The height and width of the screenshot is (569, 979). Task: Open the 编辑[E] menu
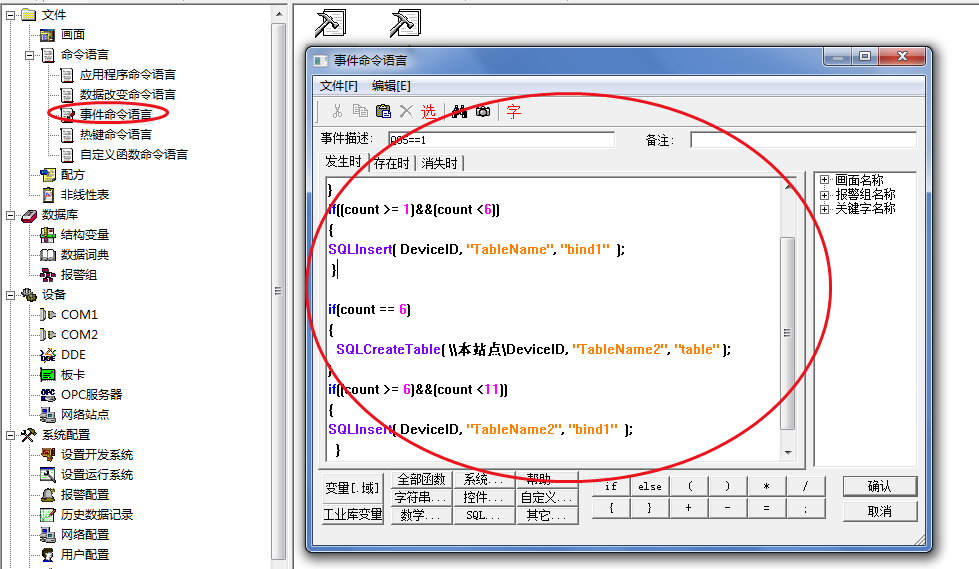click(391, 86)
